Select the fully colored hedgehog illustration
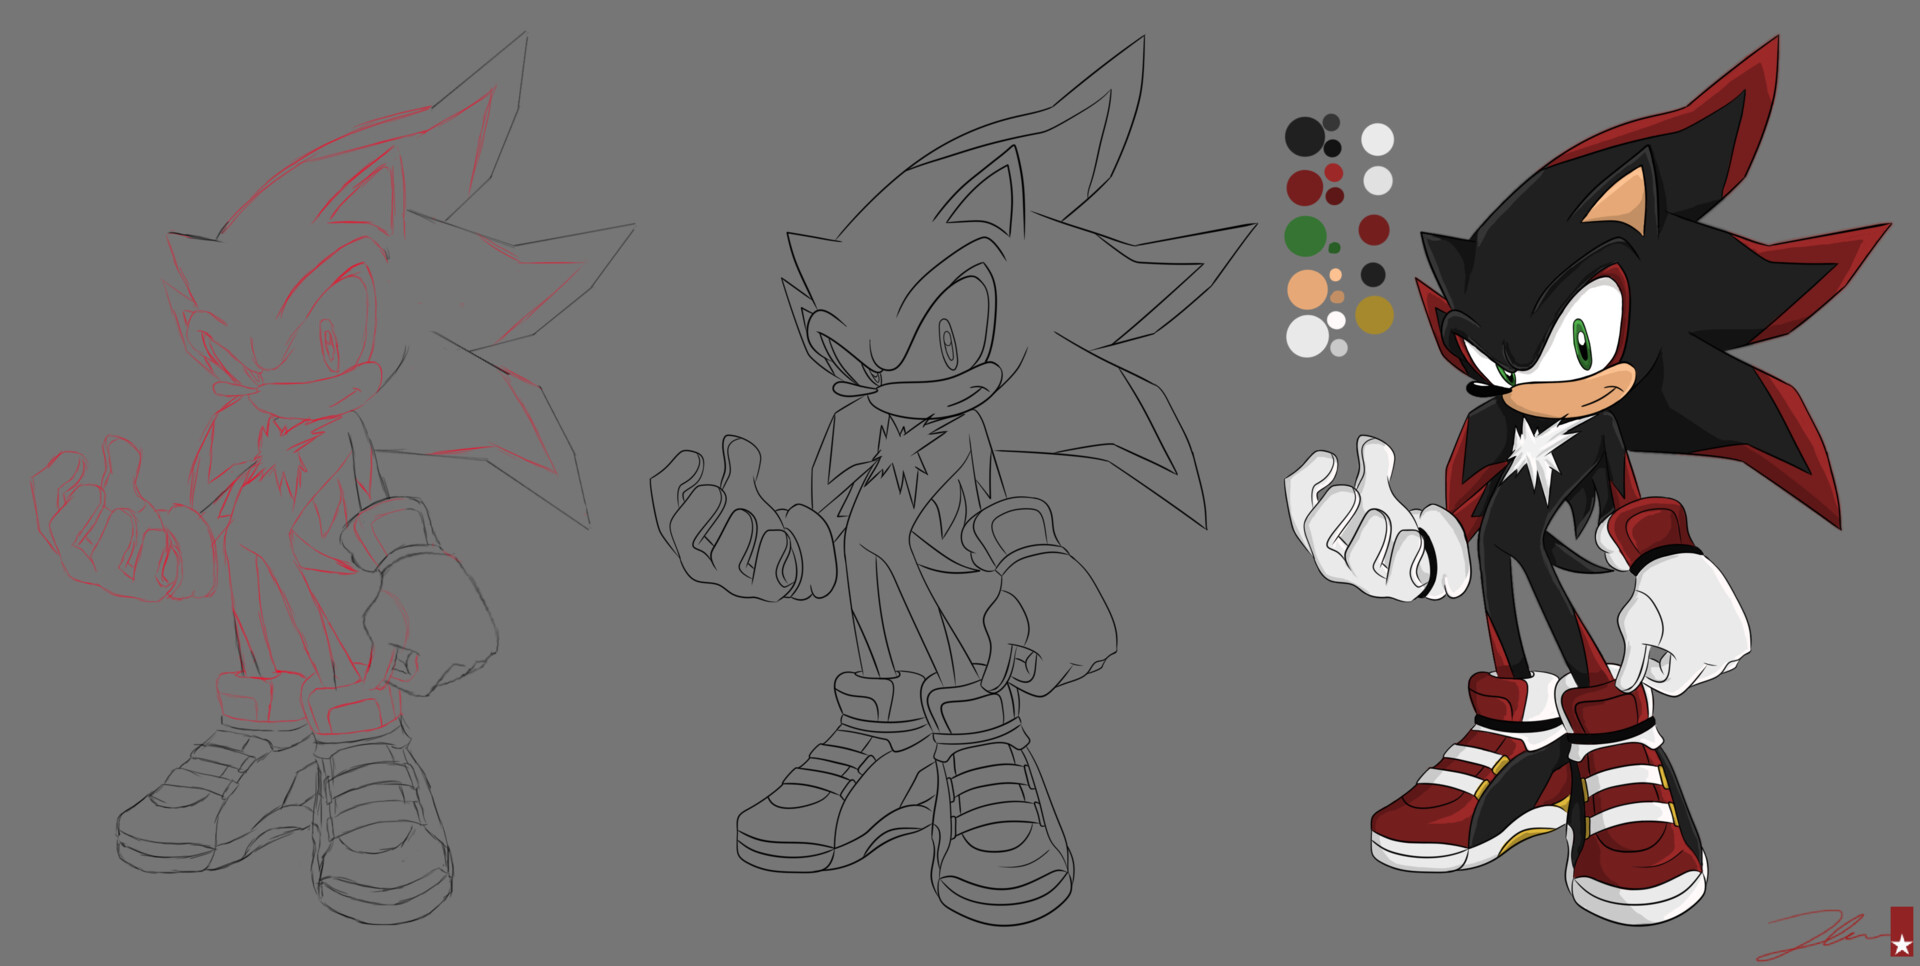 [1590, 480]
